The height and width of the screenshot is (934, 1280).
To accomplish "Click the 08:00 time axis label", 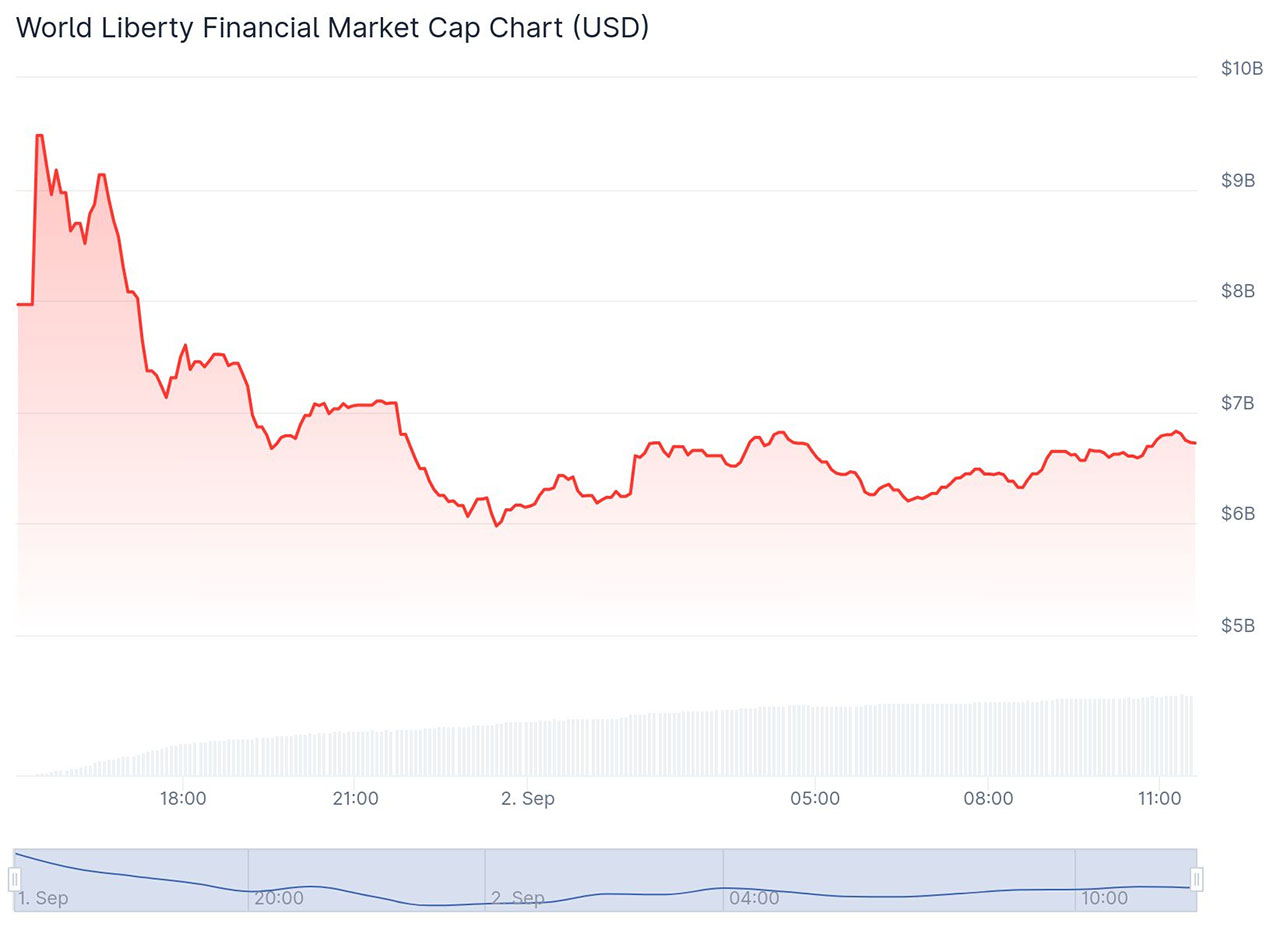I will point(988,799).
